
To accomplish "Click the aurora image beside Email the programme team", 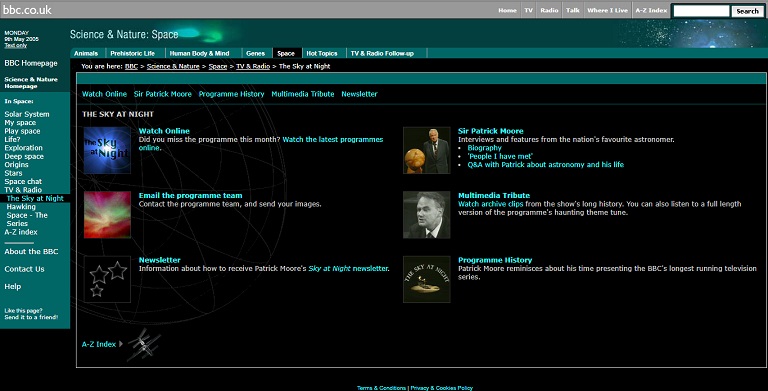I will 107,215.
